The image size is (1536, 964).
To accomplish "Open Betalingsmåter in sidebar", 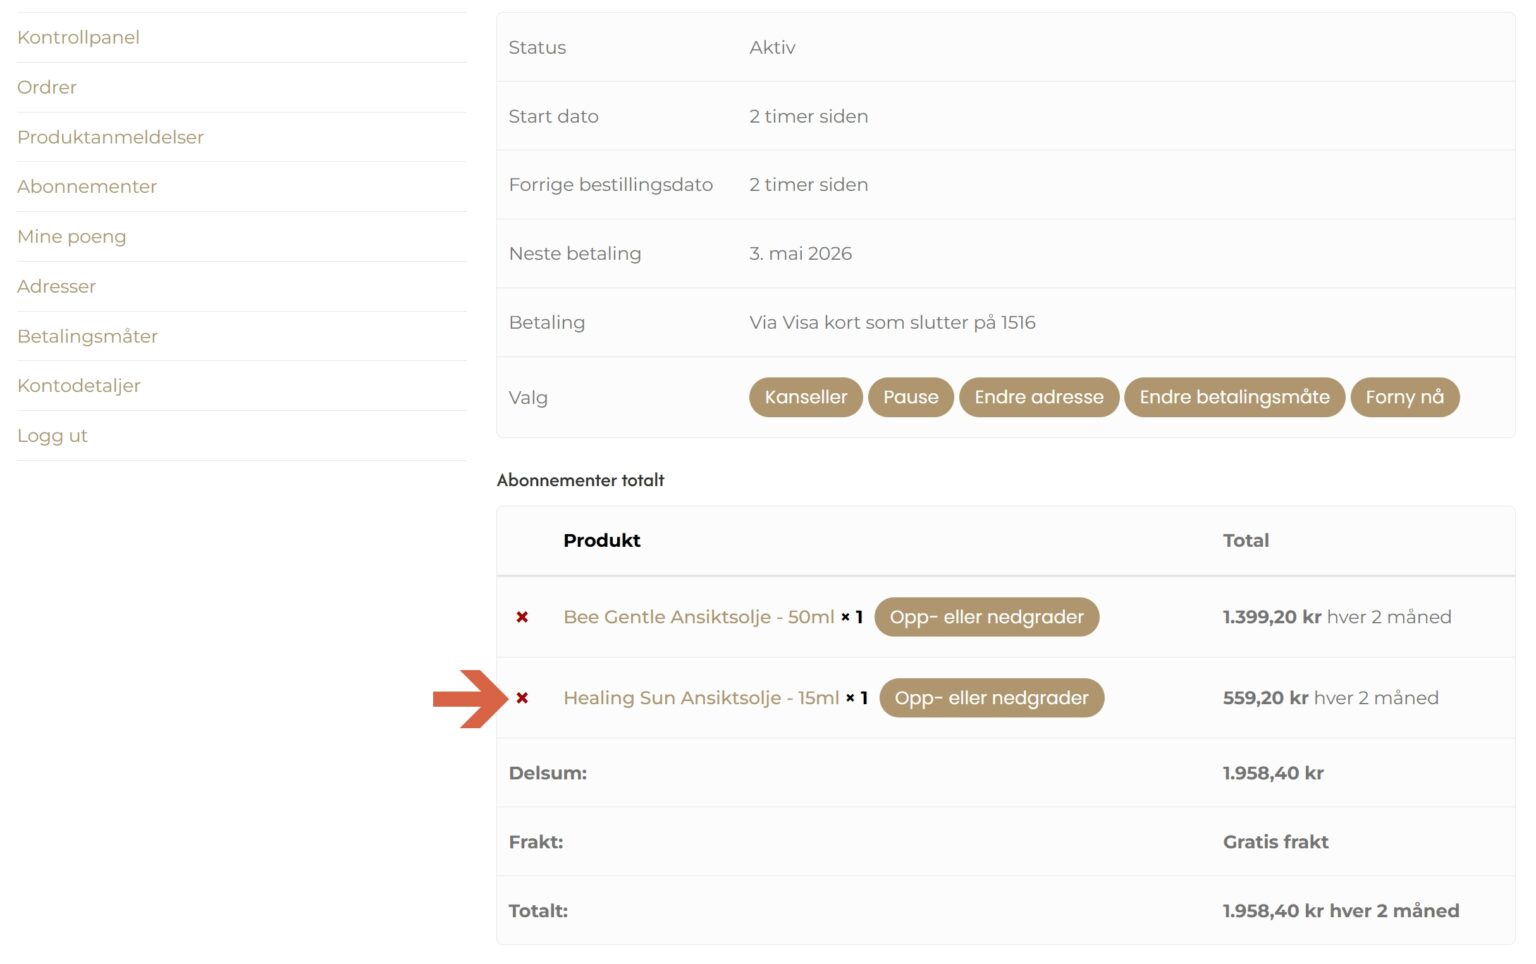I will pyautogui.click(x=88, y=336).
